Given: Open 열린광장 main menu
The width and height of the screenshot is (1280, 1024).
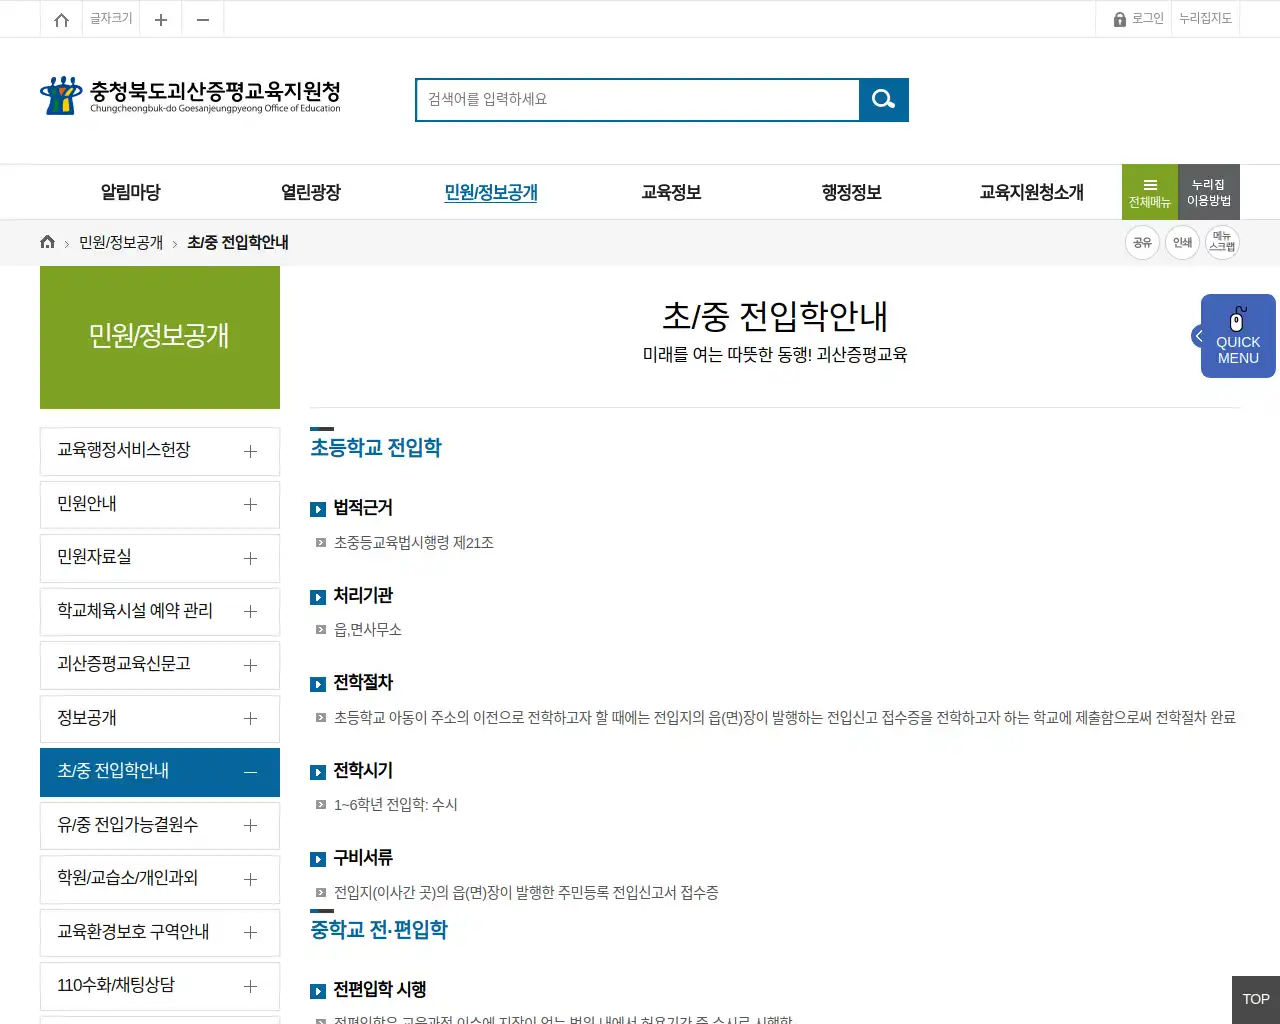Looking at the screenshot, I should pos(311,192).
